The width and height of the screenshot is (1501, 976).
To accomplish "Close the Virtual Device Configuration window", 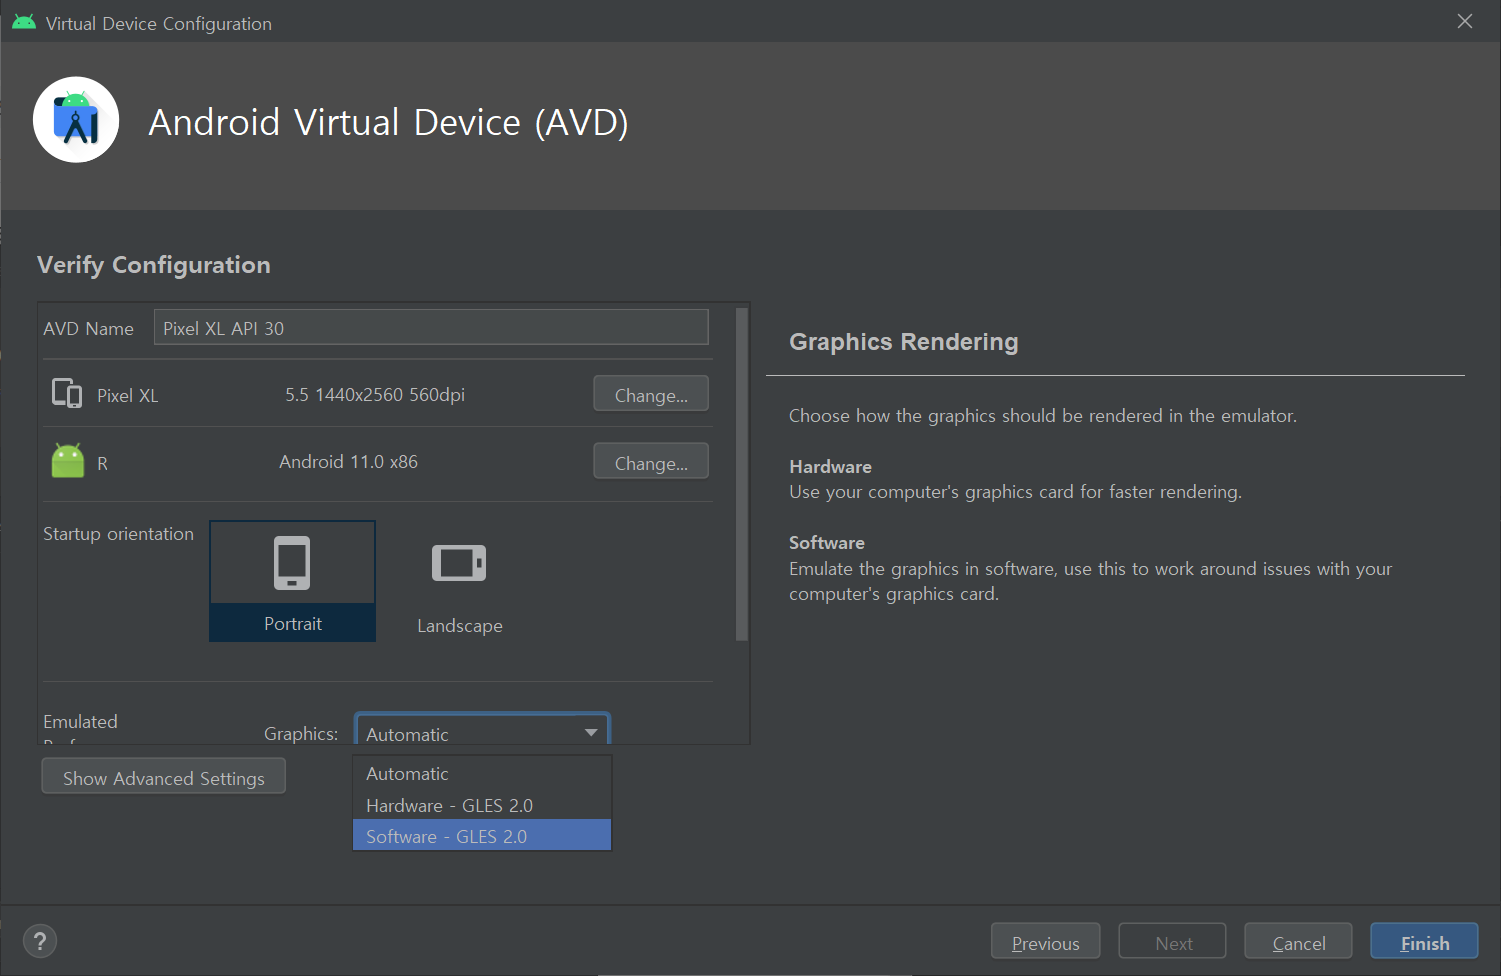I will click(1465, 21).
